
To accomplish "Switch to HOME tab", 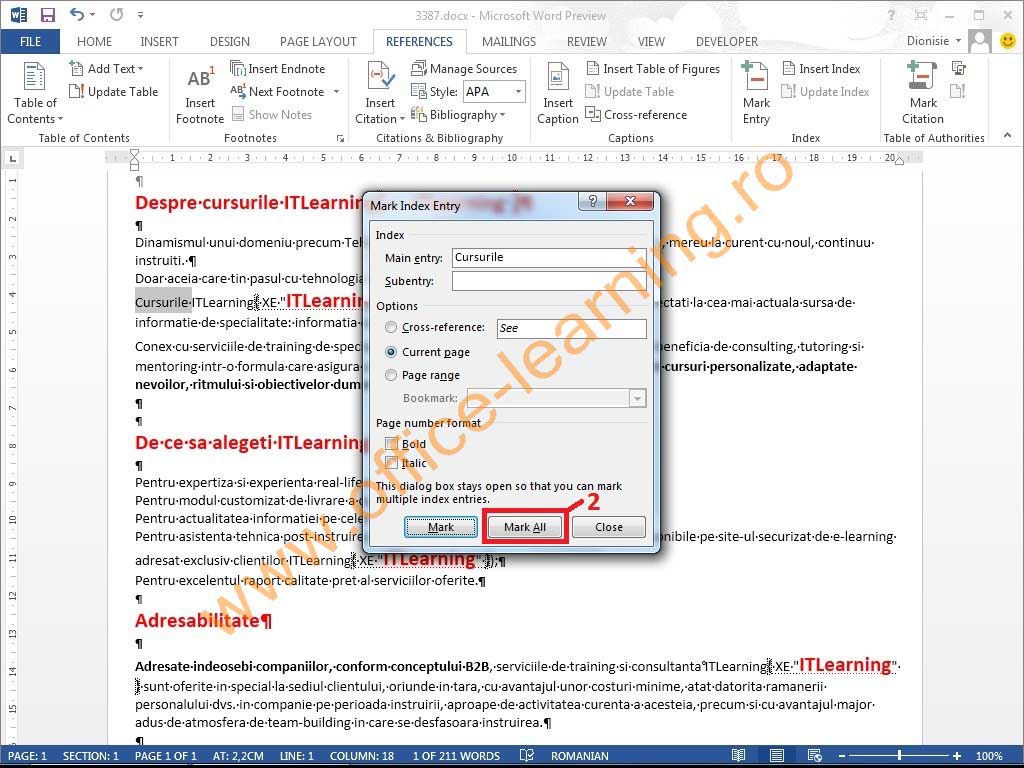I will [x=94, y=42].
